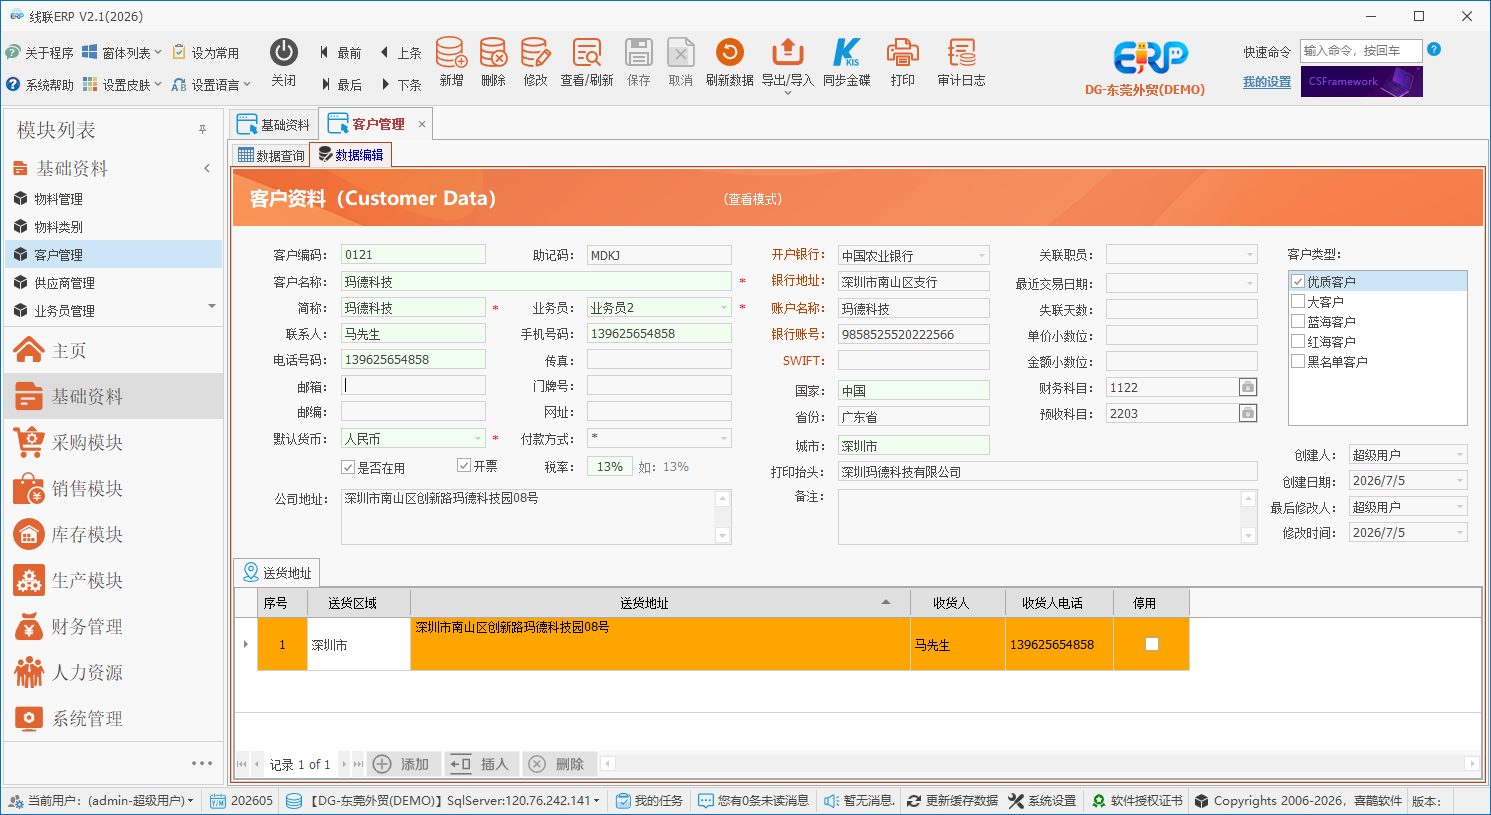Toggle the 开票 invoice checkbox
The width and height of the screenshot is (1491, 815).
tap(464, 465)
